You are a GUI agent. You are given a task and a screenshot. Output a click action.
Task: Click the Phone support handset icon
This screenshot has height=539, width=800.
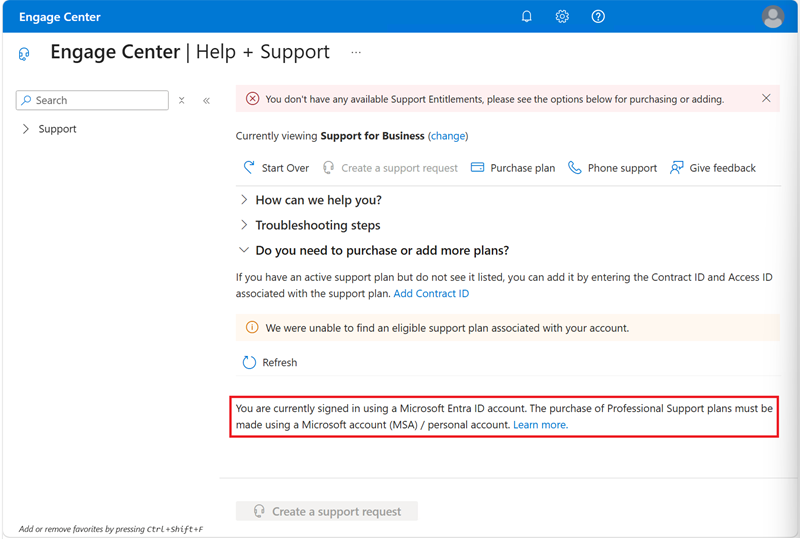tap(574, 167)
